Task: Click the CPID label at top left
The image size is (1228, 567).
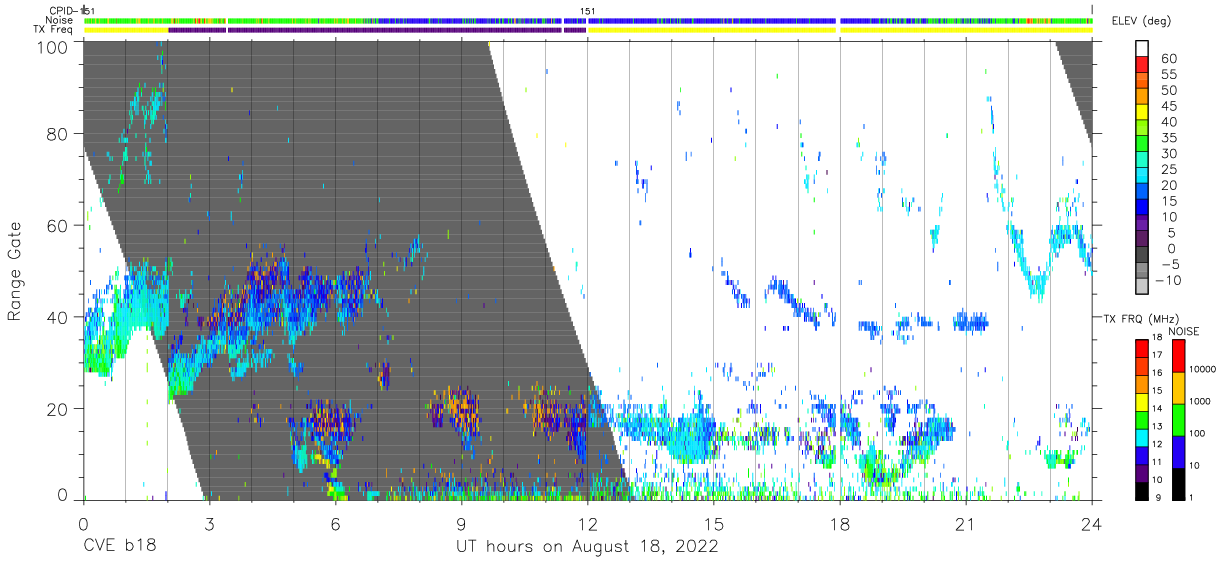Action: (x=64, y=10)
